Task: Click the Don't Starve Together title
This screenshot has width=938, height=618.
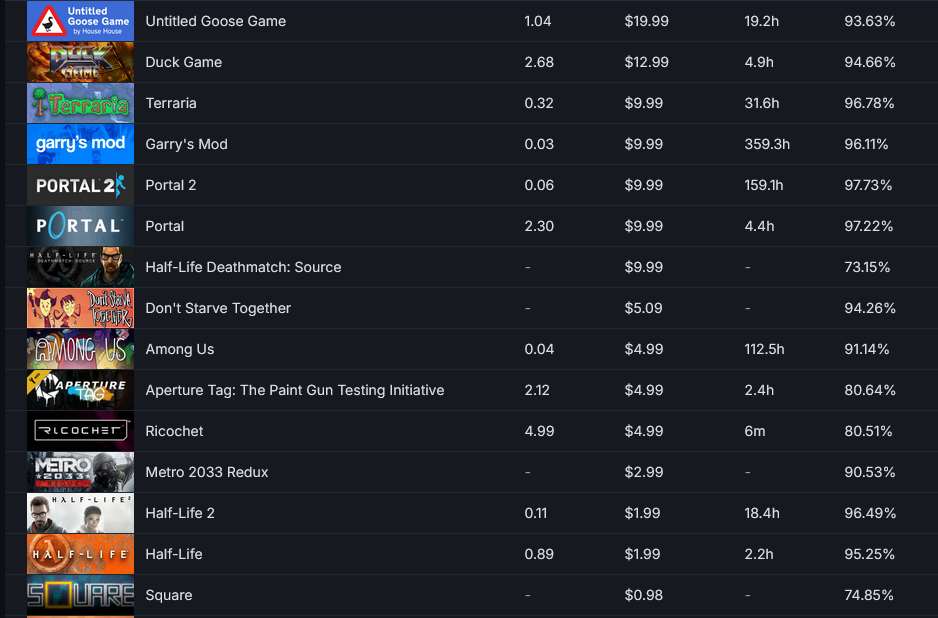Action: [218, 308]
